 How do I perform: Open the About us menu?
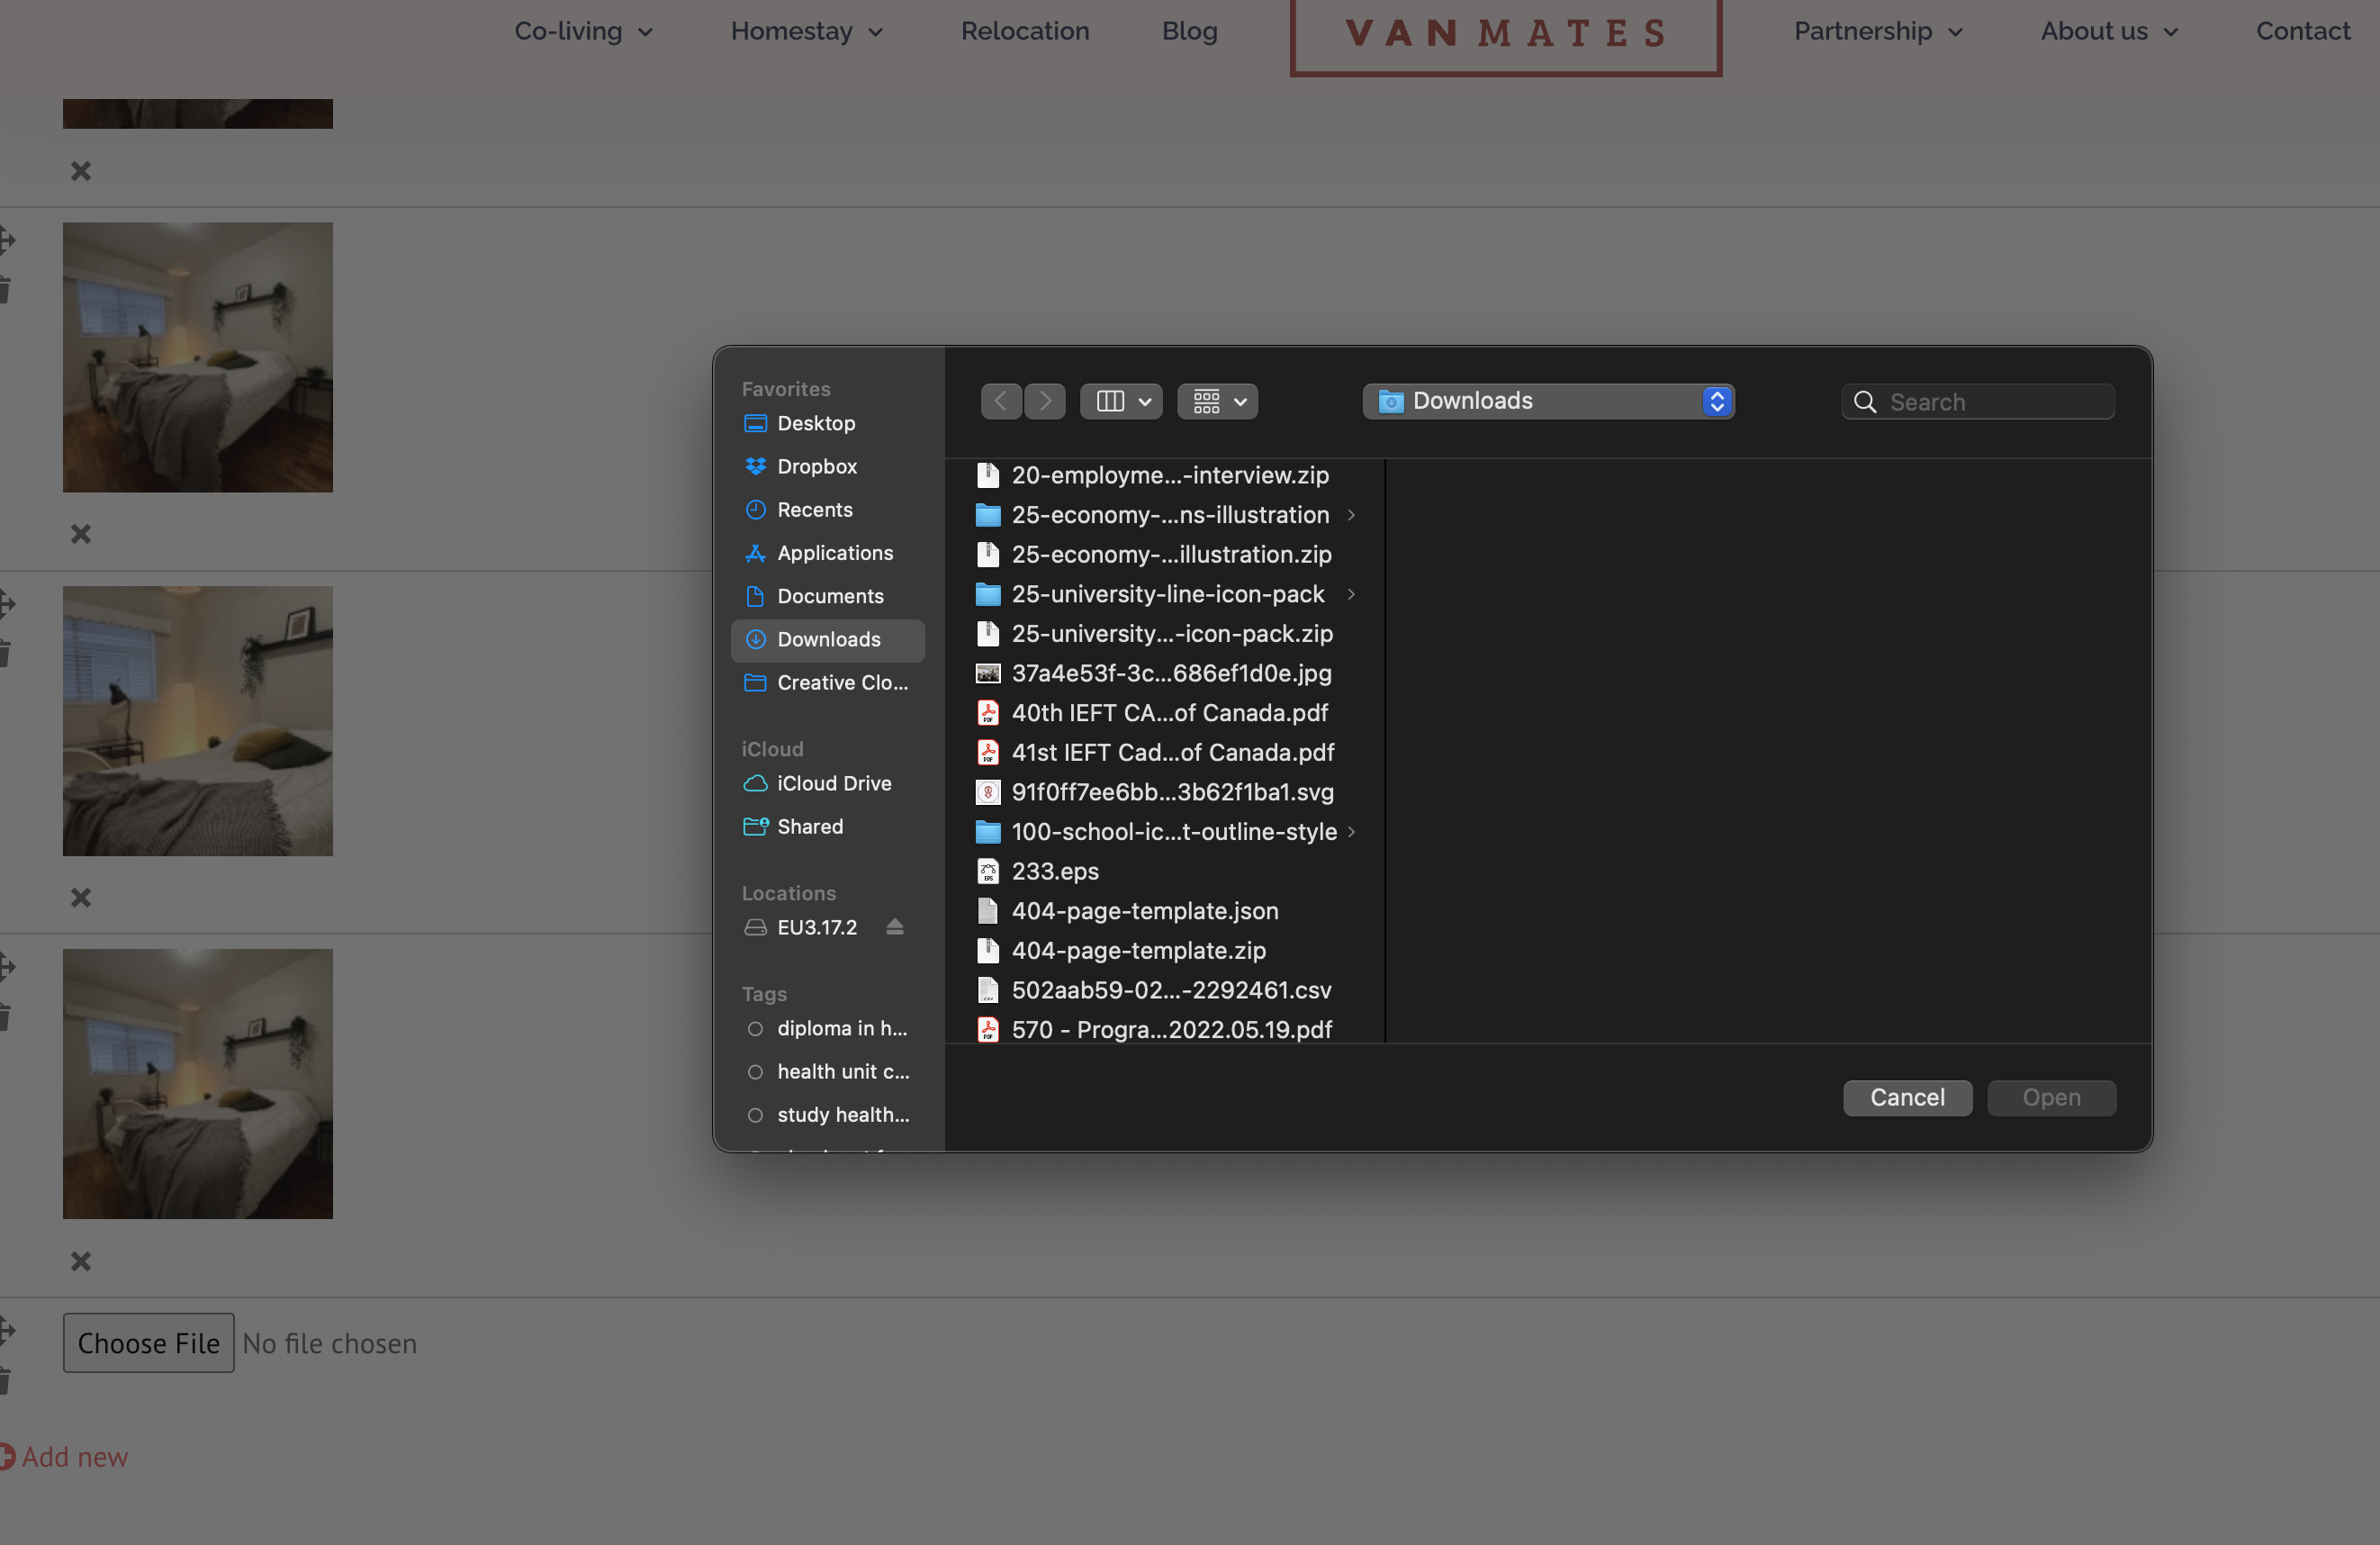click(2109, 31)
